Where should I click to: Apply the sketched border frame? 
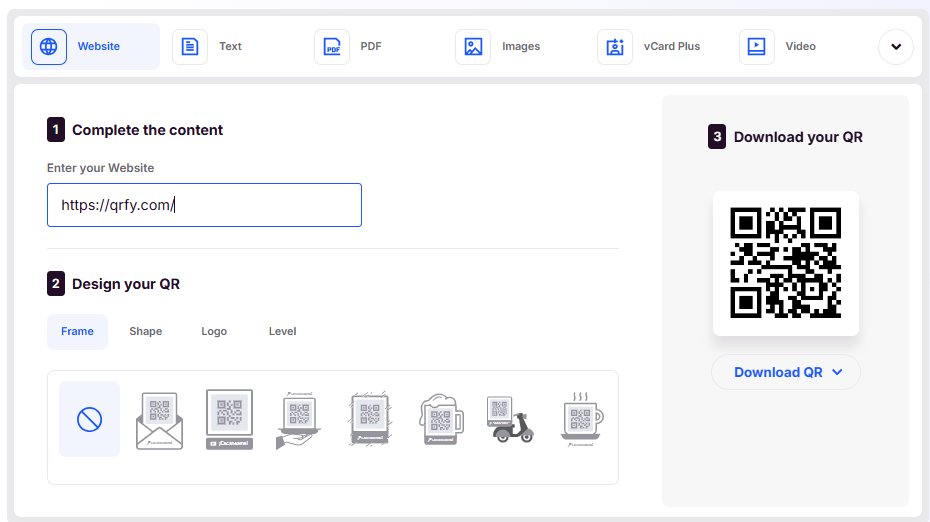pos(370,418)
